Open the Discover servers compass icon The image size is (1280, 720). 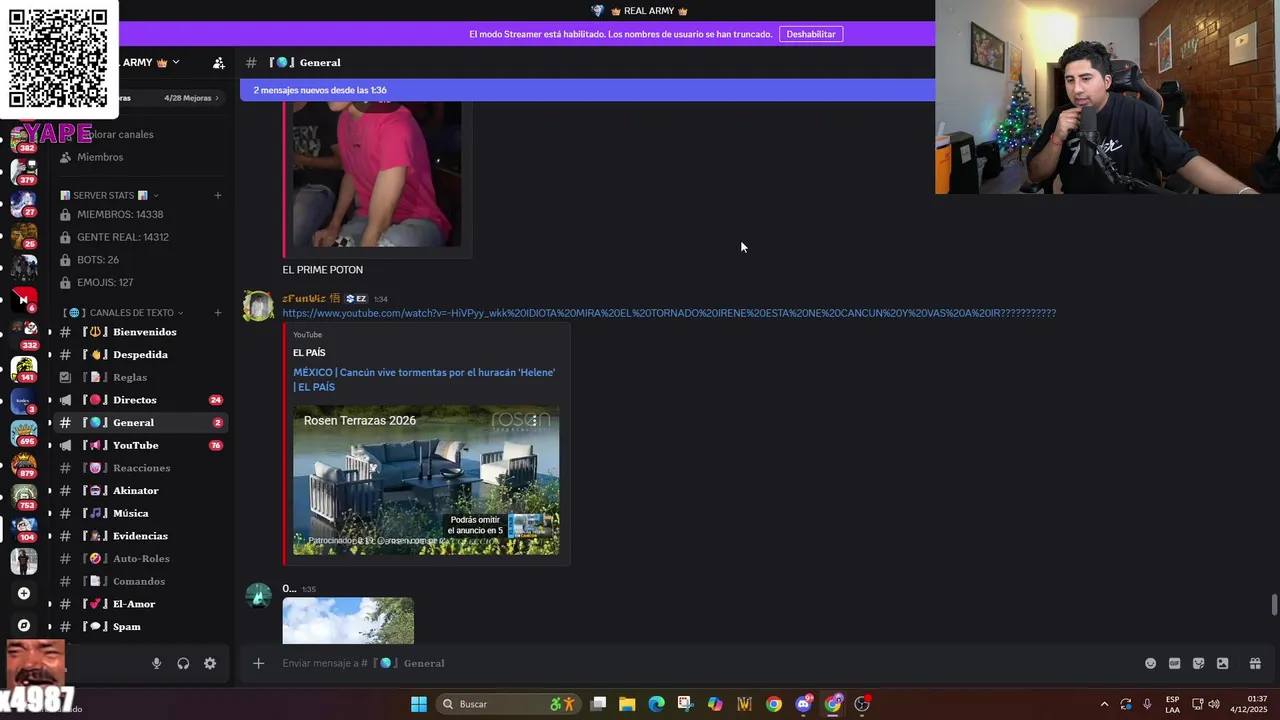point(24,625)
